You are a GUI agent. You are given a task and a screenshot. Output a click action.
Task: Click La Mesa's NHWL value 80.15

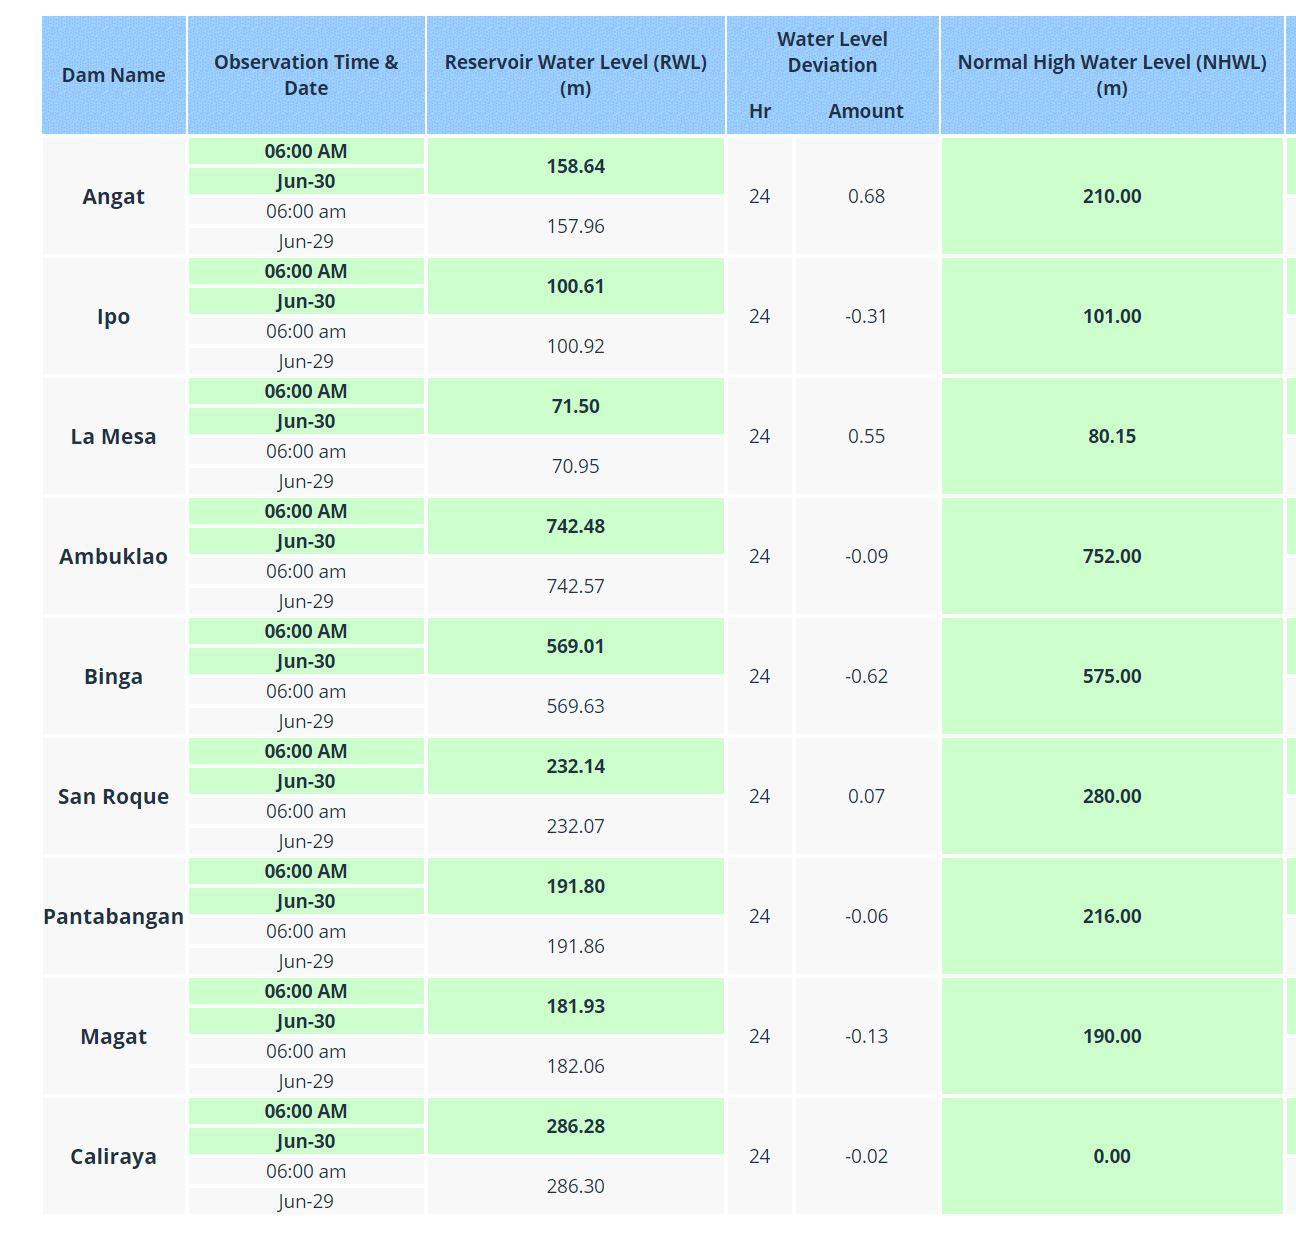[x=1111, y=436]
